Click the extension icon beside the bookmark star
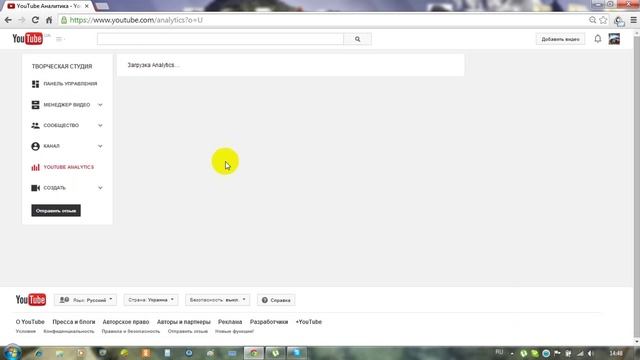This screenshot has width=640, height=360. click(619, 20)
